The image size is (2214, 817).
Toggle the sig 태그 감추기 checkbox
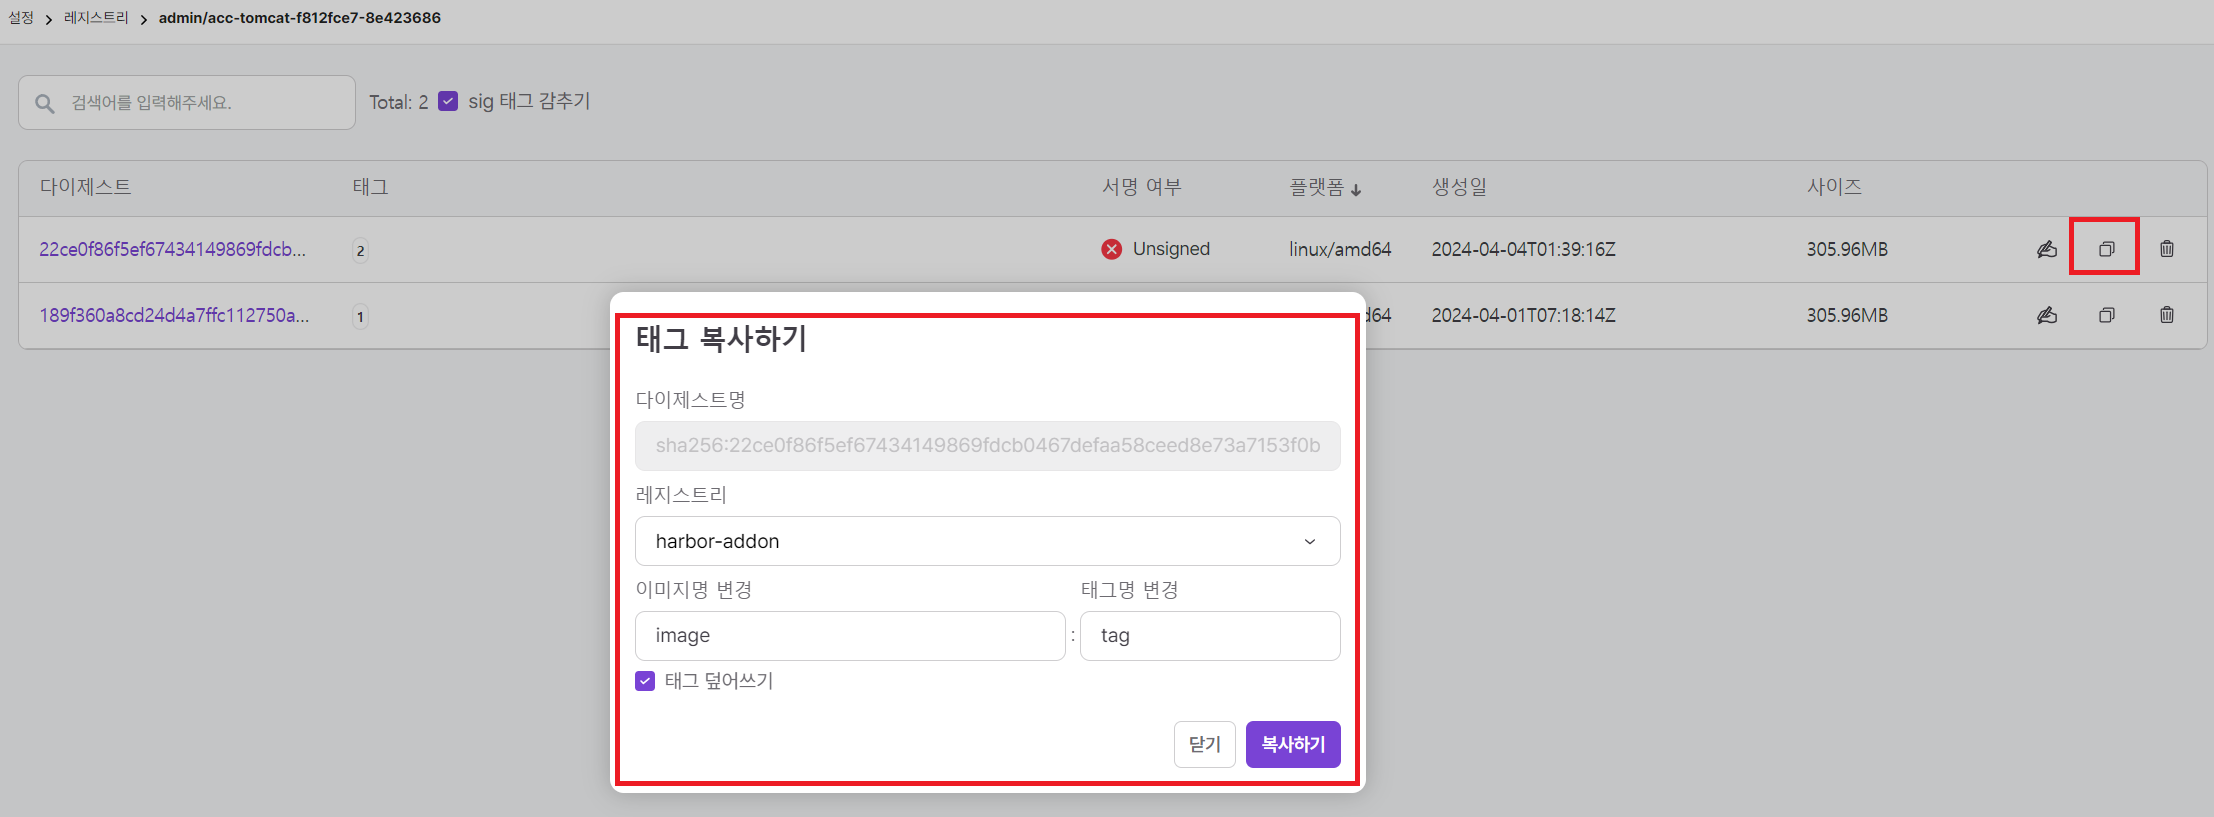pyautogui.click(x=448, y=101)
